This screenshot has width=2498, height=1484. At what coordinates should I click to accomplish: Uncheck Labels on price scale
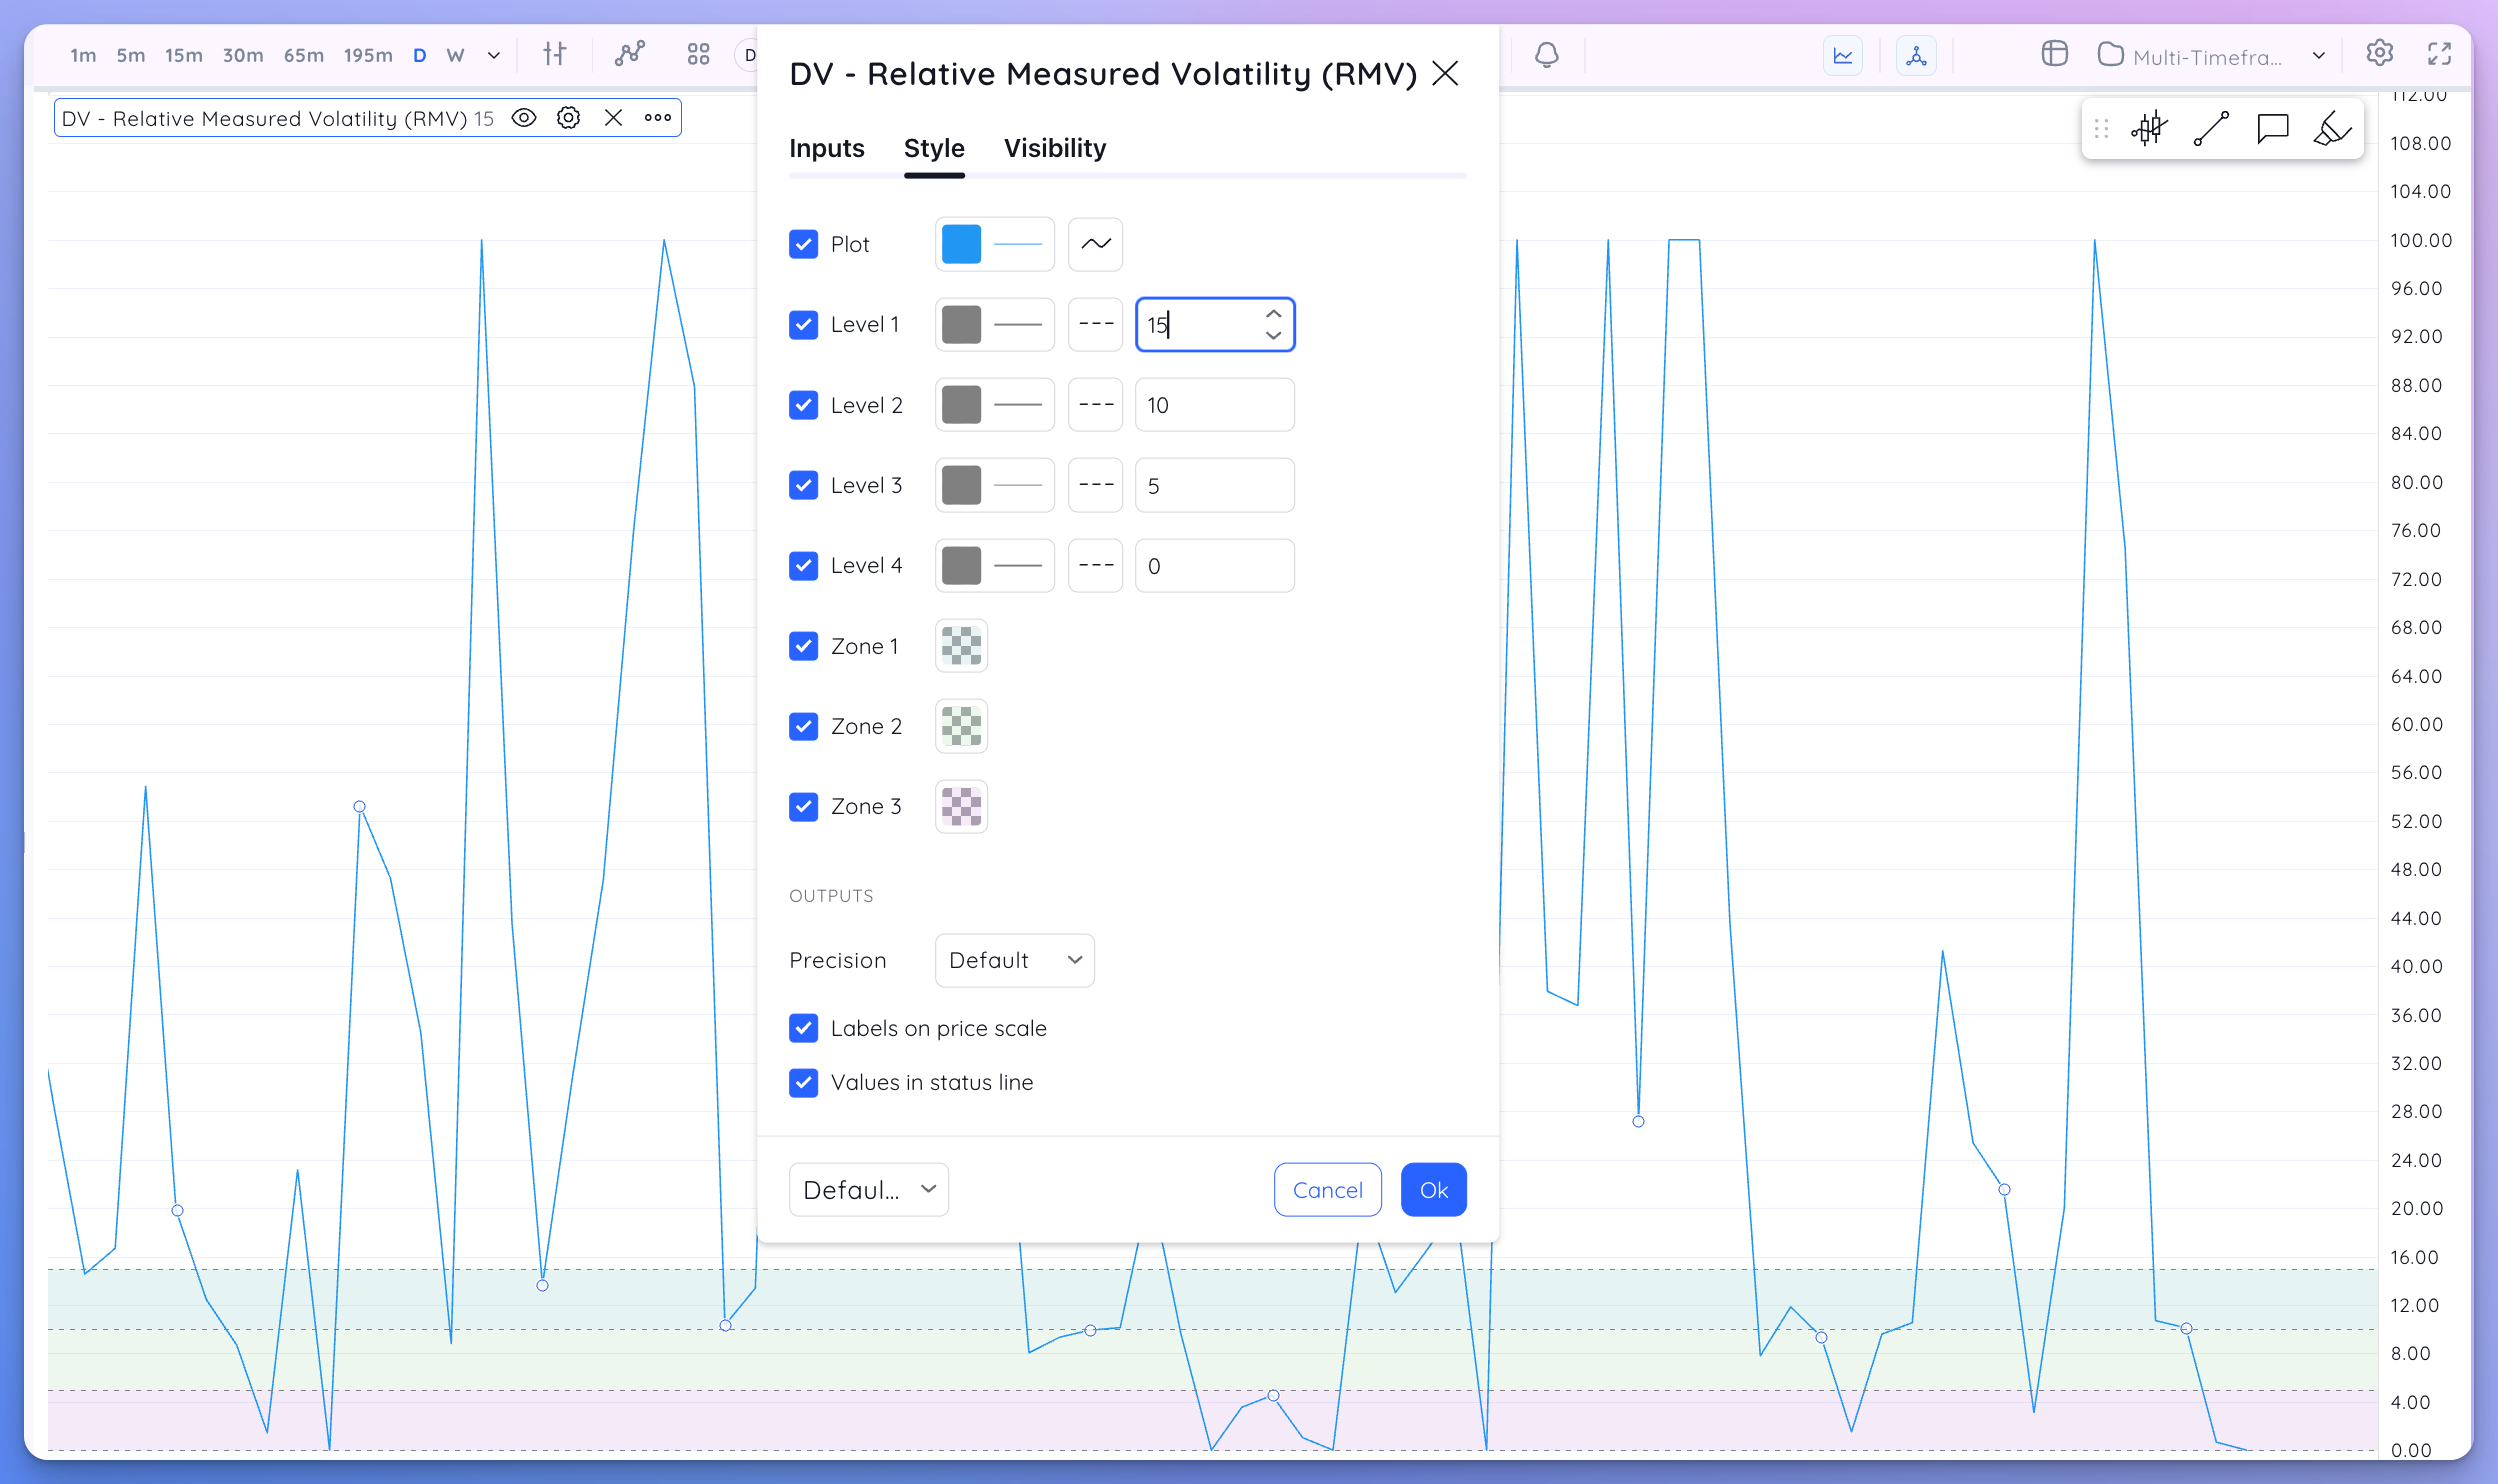pos(803,1028)
